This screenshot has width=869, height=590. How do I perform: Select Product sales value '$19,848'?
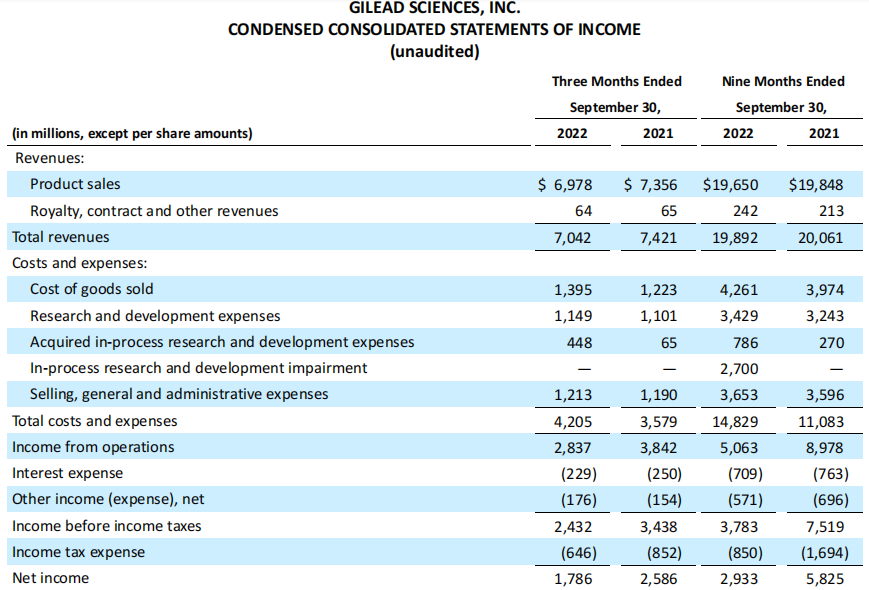tap(816, 184)
